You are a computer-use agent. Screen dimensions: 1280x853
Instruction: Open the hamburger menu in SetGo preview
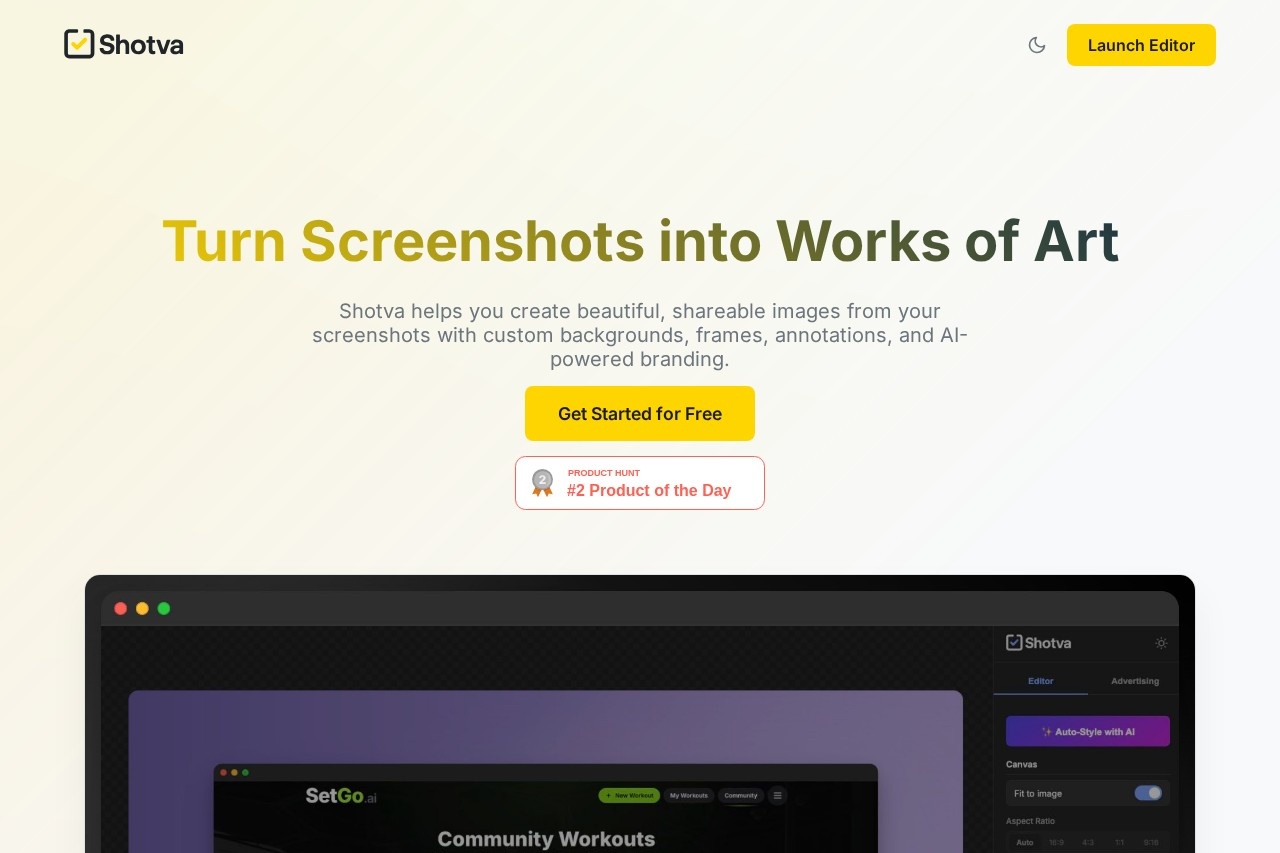point(778,796)
